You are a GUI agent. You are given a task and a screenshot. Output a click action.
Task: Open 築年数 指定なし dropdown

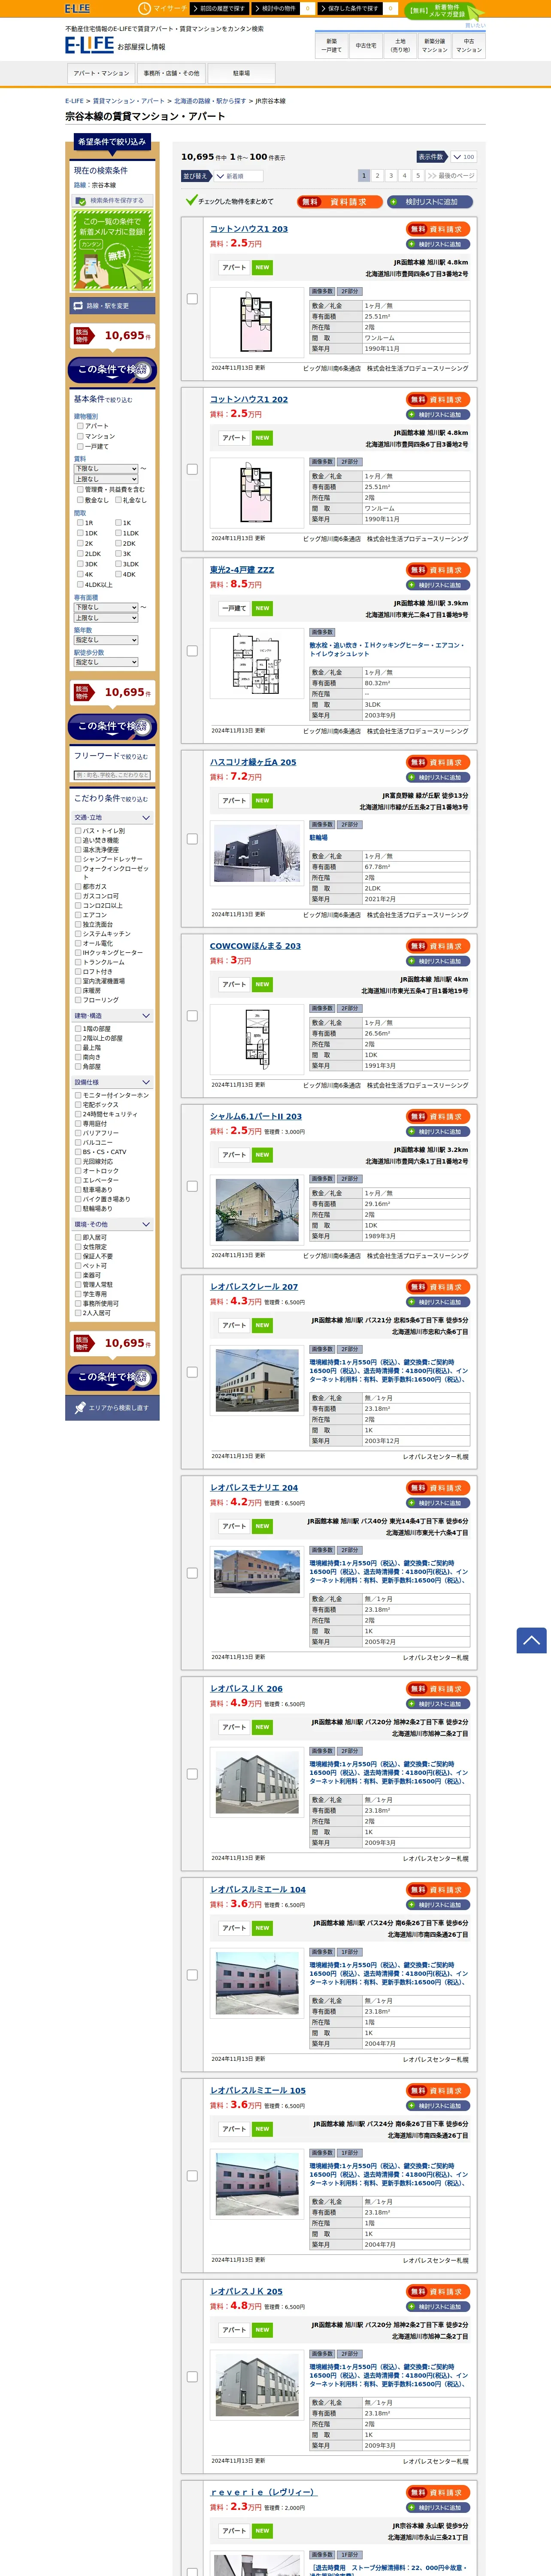coord(106,640)
